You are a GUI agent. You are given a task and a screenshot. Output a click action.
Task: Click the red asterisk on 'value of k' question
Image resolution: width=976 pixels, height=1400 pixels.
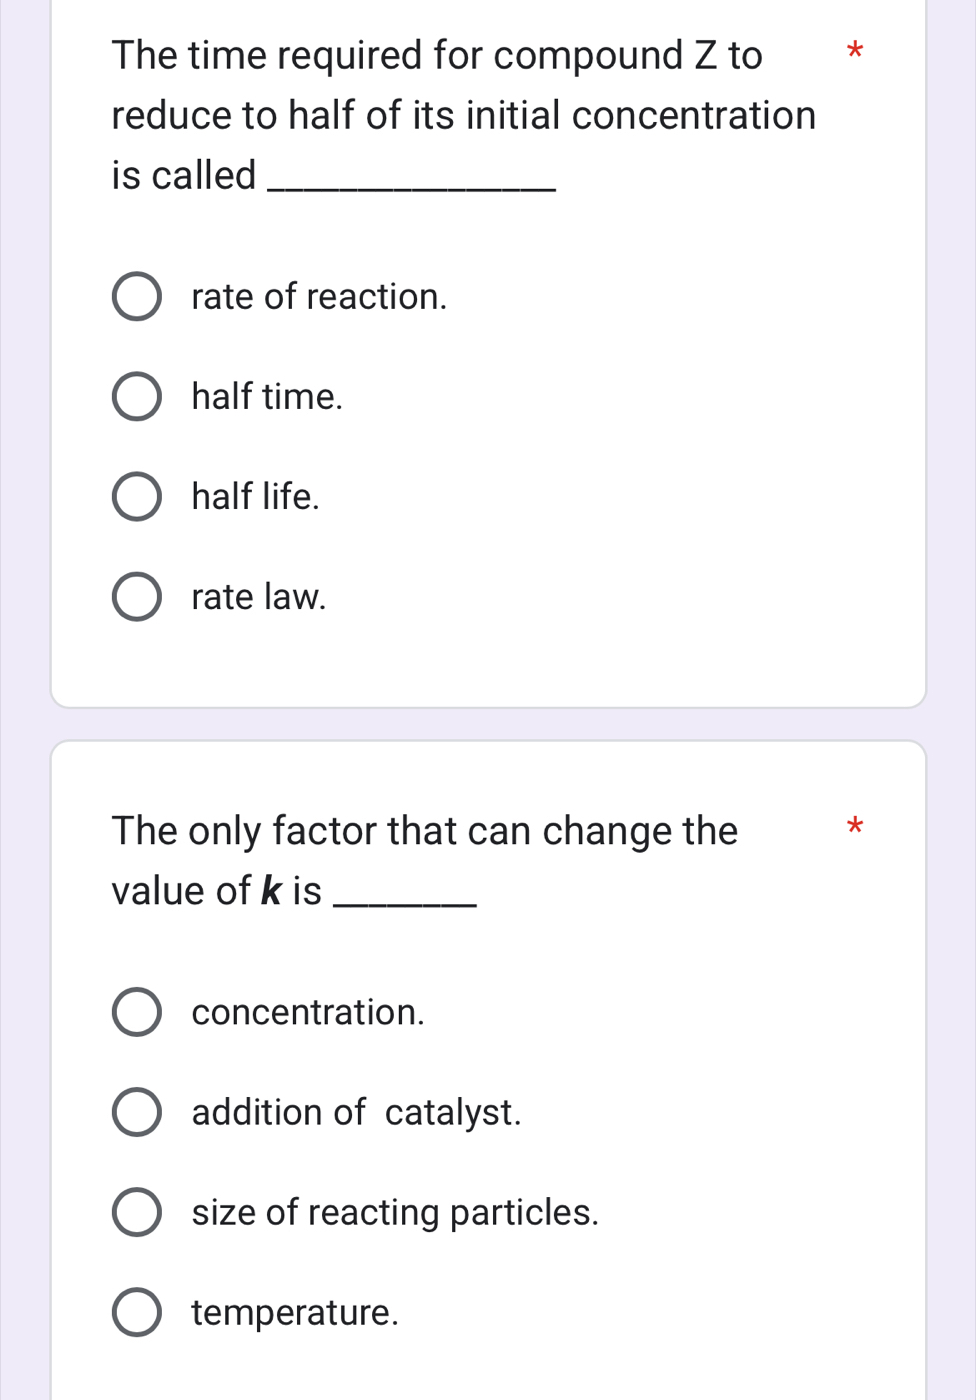pyautogui.click(x=853, y=827)
